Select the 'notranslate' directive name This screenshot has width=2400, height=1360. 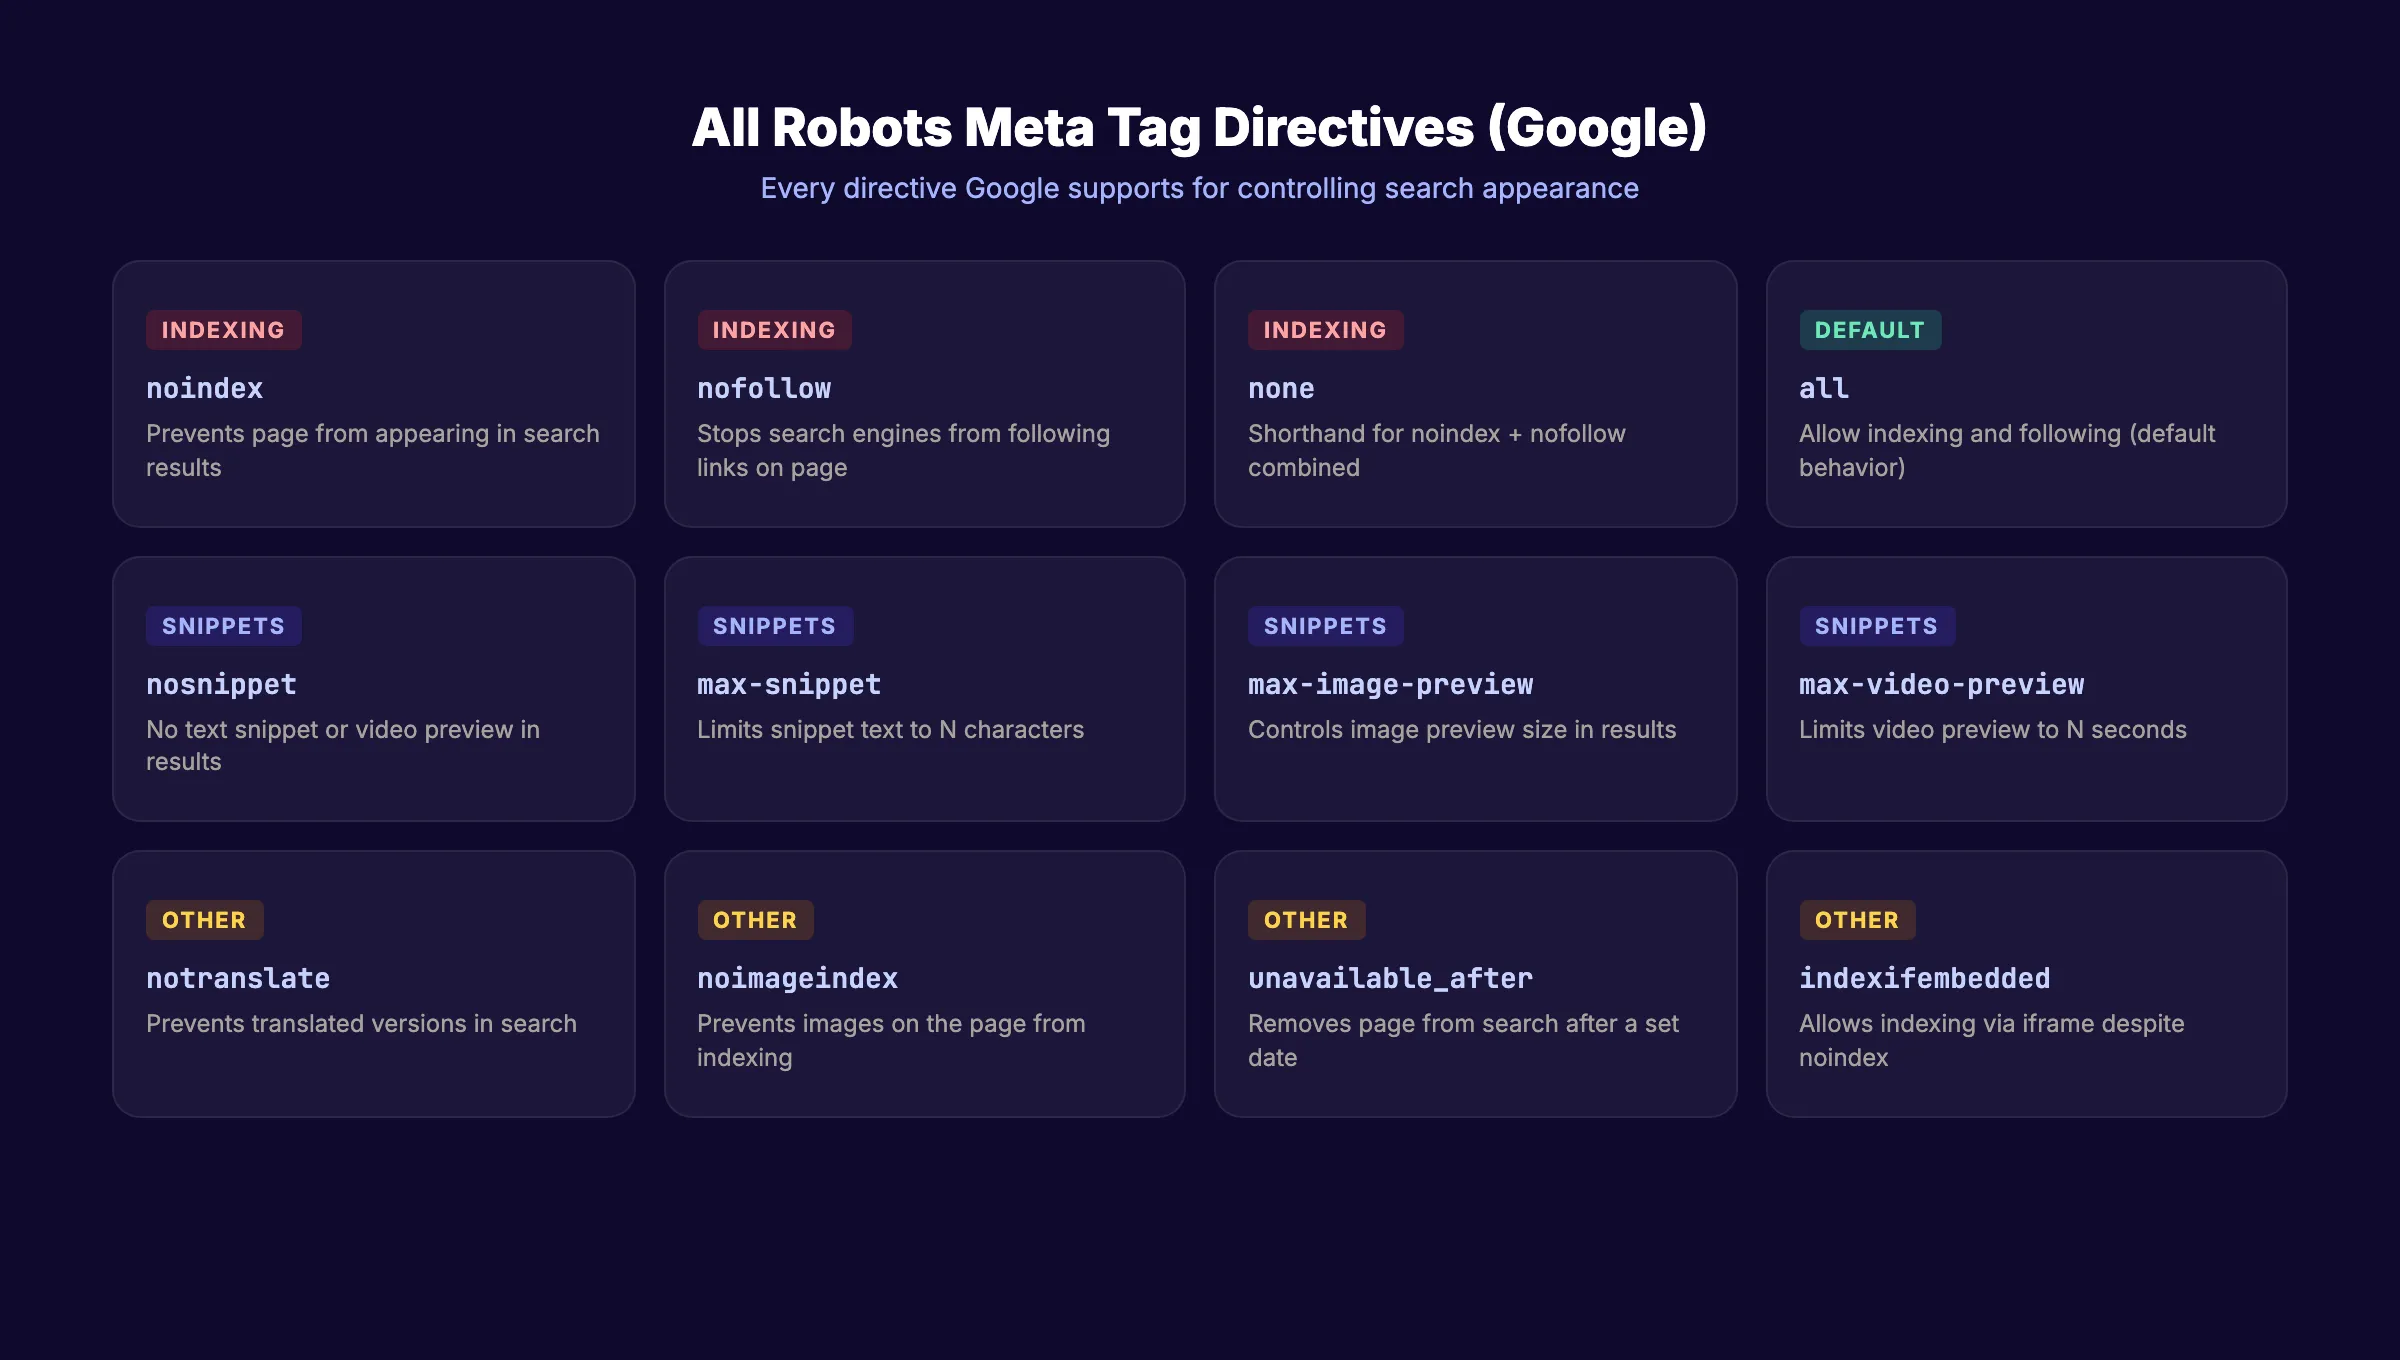click(238, 978)
